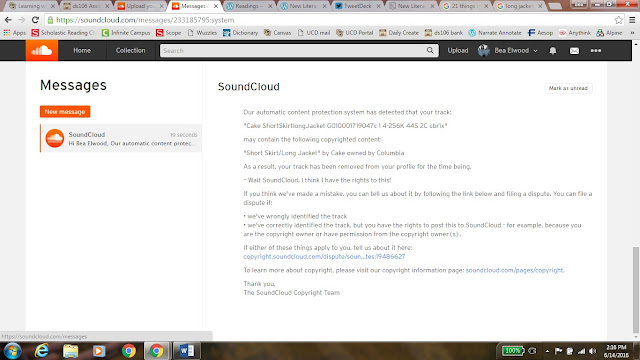The height and width of the screenshot is (360, 640).
Task: Open the UCD Portal bookmark
Action: 354,33
